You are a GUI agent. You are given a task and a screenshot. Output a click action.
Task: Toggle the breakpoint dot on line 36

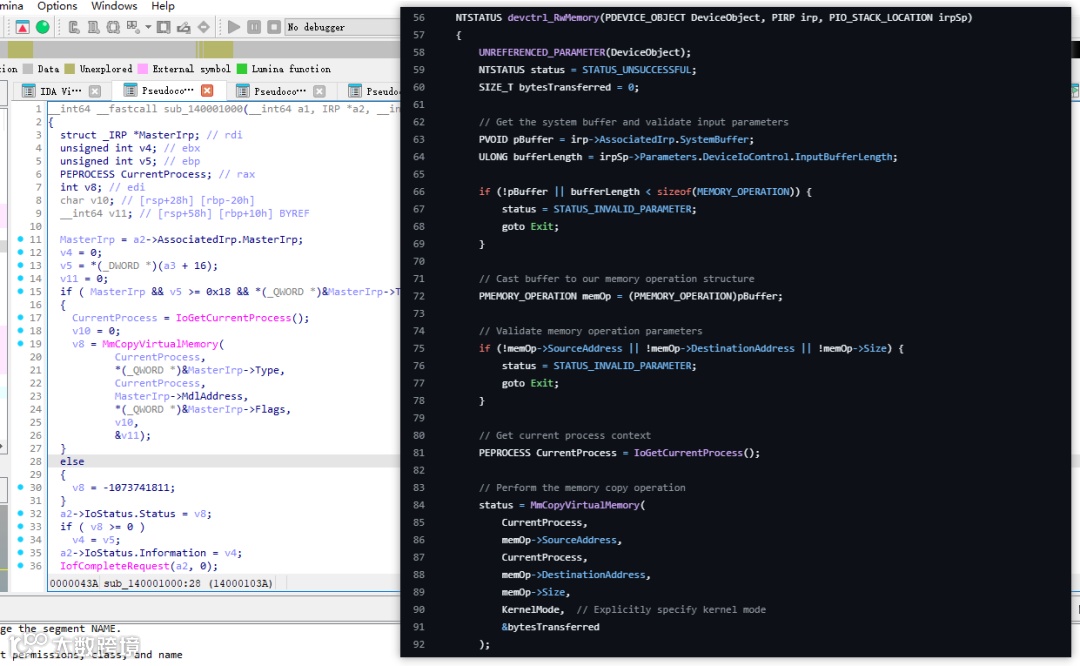click(21, 565)
